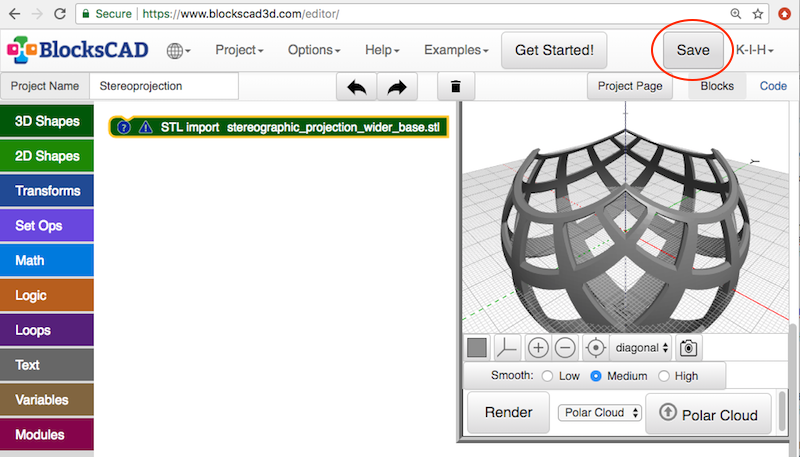Open the Project Page
The image size is (800, 457).
630,86
